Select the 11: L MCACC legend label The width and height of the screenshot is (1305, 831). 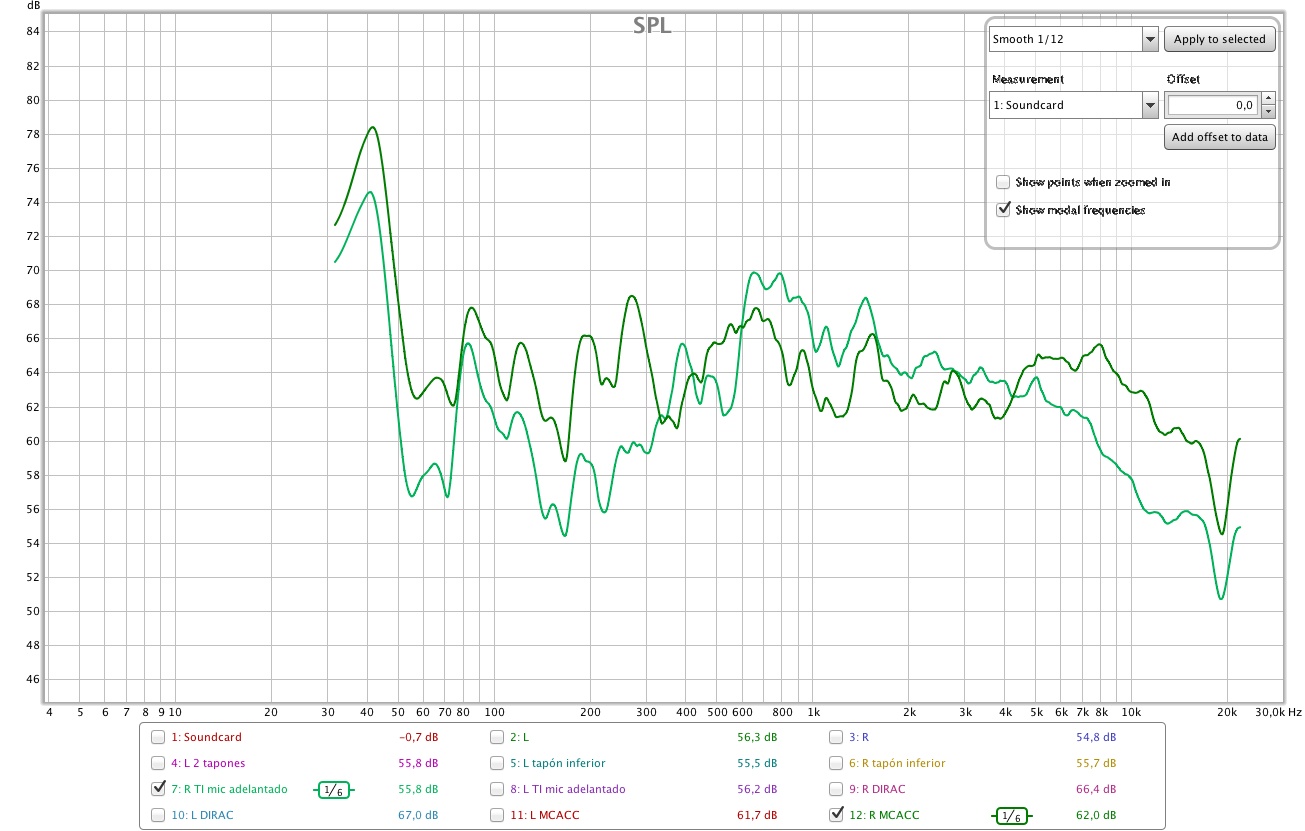[x=544, y=815]
